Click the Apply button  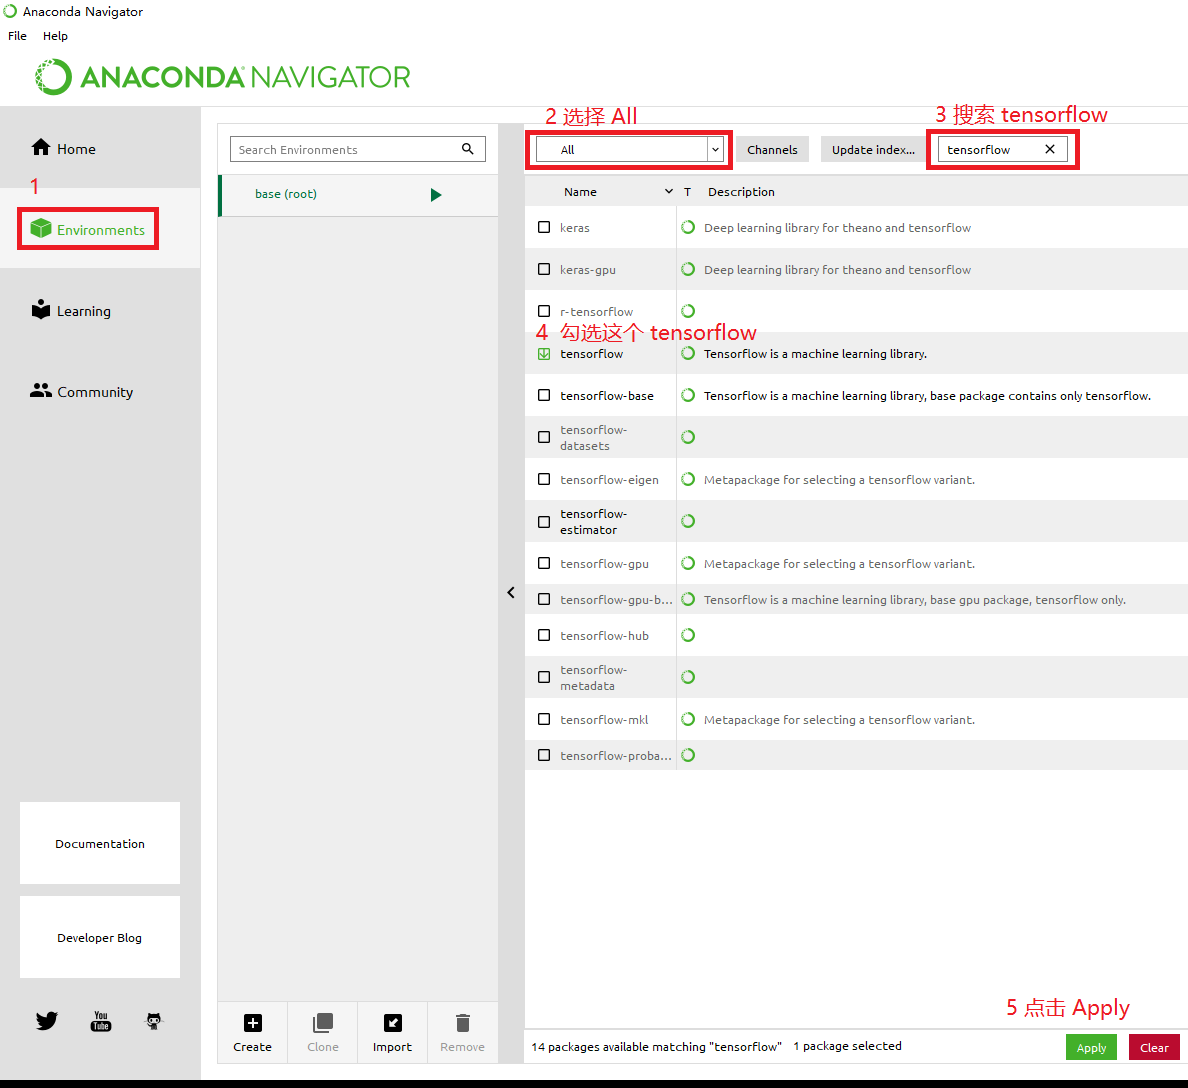(x=1091, y=1047)
